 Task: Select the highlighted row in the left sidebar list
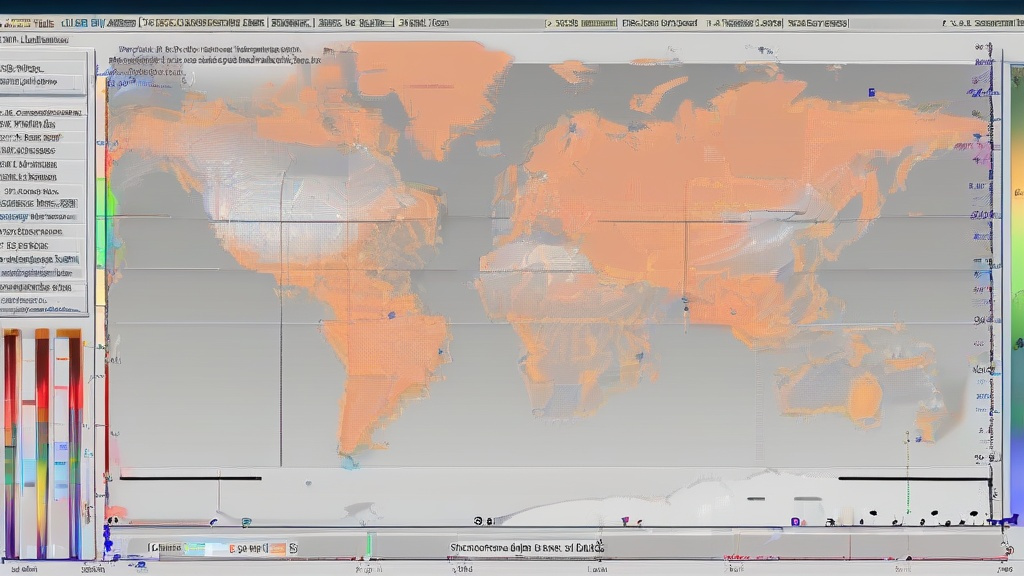coord(40,203)
